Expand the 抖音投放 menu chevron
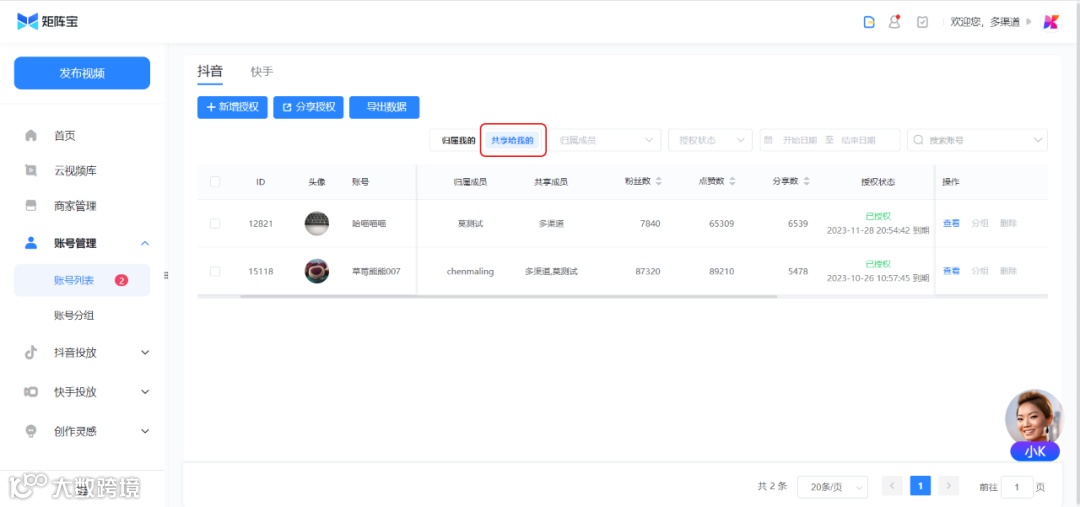 (x=145, y=352)
